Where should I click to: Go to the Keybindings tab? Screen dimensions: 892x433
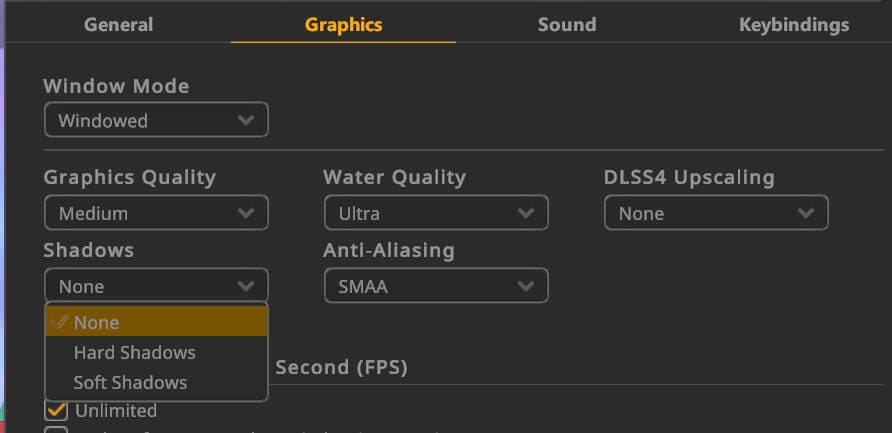tap(794, 25)
